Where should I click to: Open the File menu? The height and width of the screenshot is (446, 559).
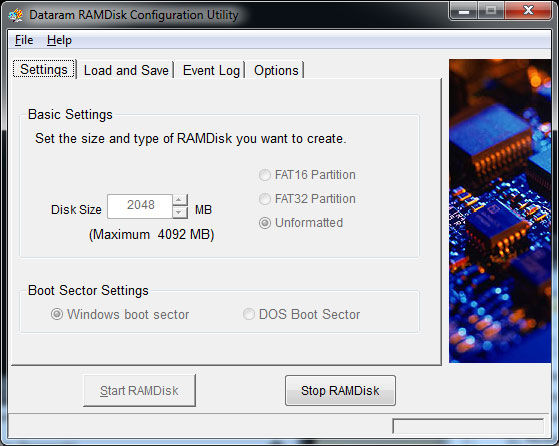(x=24, y=40)
